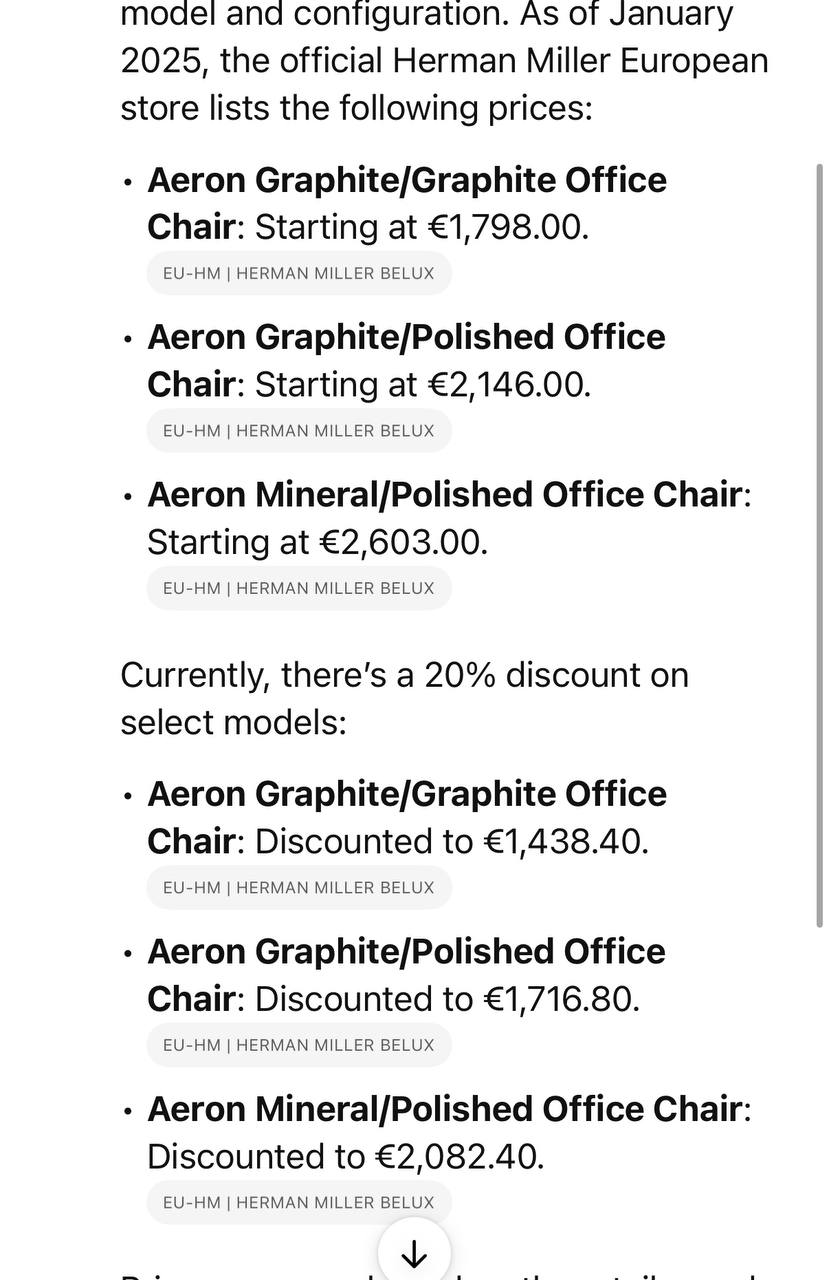Open the source chip under the €2,603.00 price

pos(299,588)
